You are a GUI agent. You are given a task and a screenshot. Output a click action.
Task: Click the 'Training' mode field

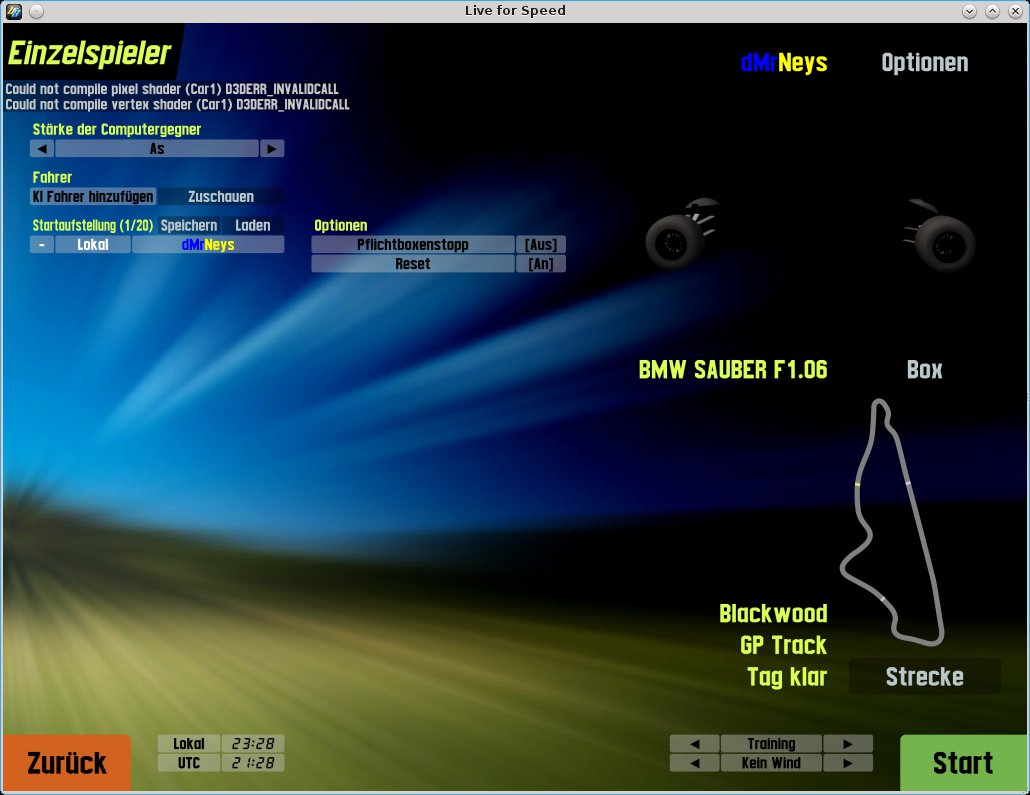point(771,744)
